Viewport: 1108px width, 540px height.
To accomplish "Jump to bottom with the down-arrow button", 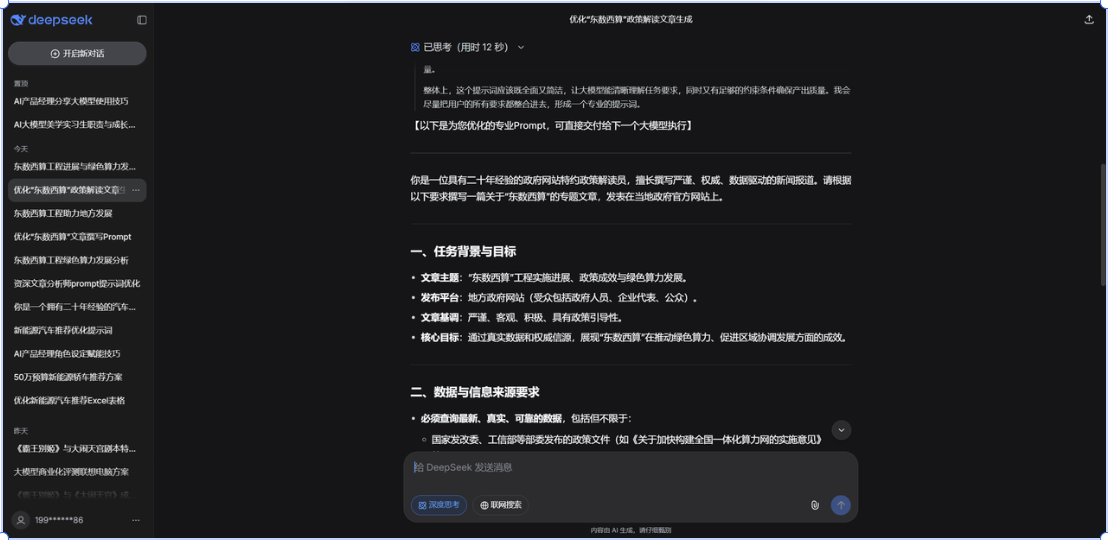I will pyautogui.click(x=841, y=430).
